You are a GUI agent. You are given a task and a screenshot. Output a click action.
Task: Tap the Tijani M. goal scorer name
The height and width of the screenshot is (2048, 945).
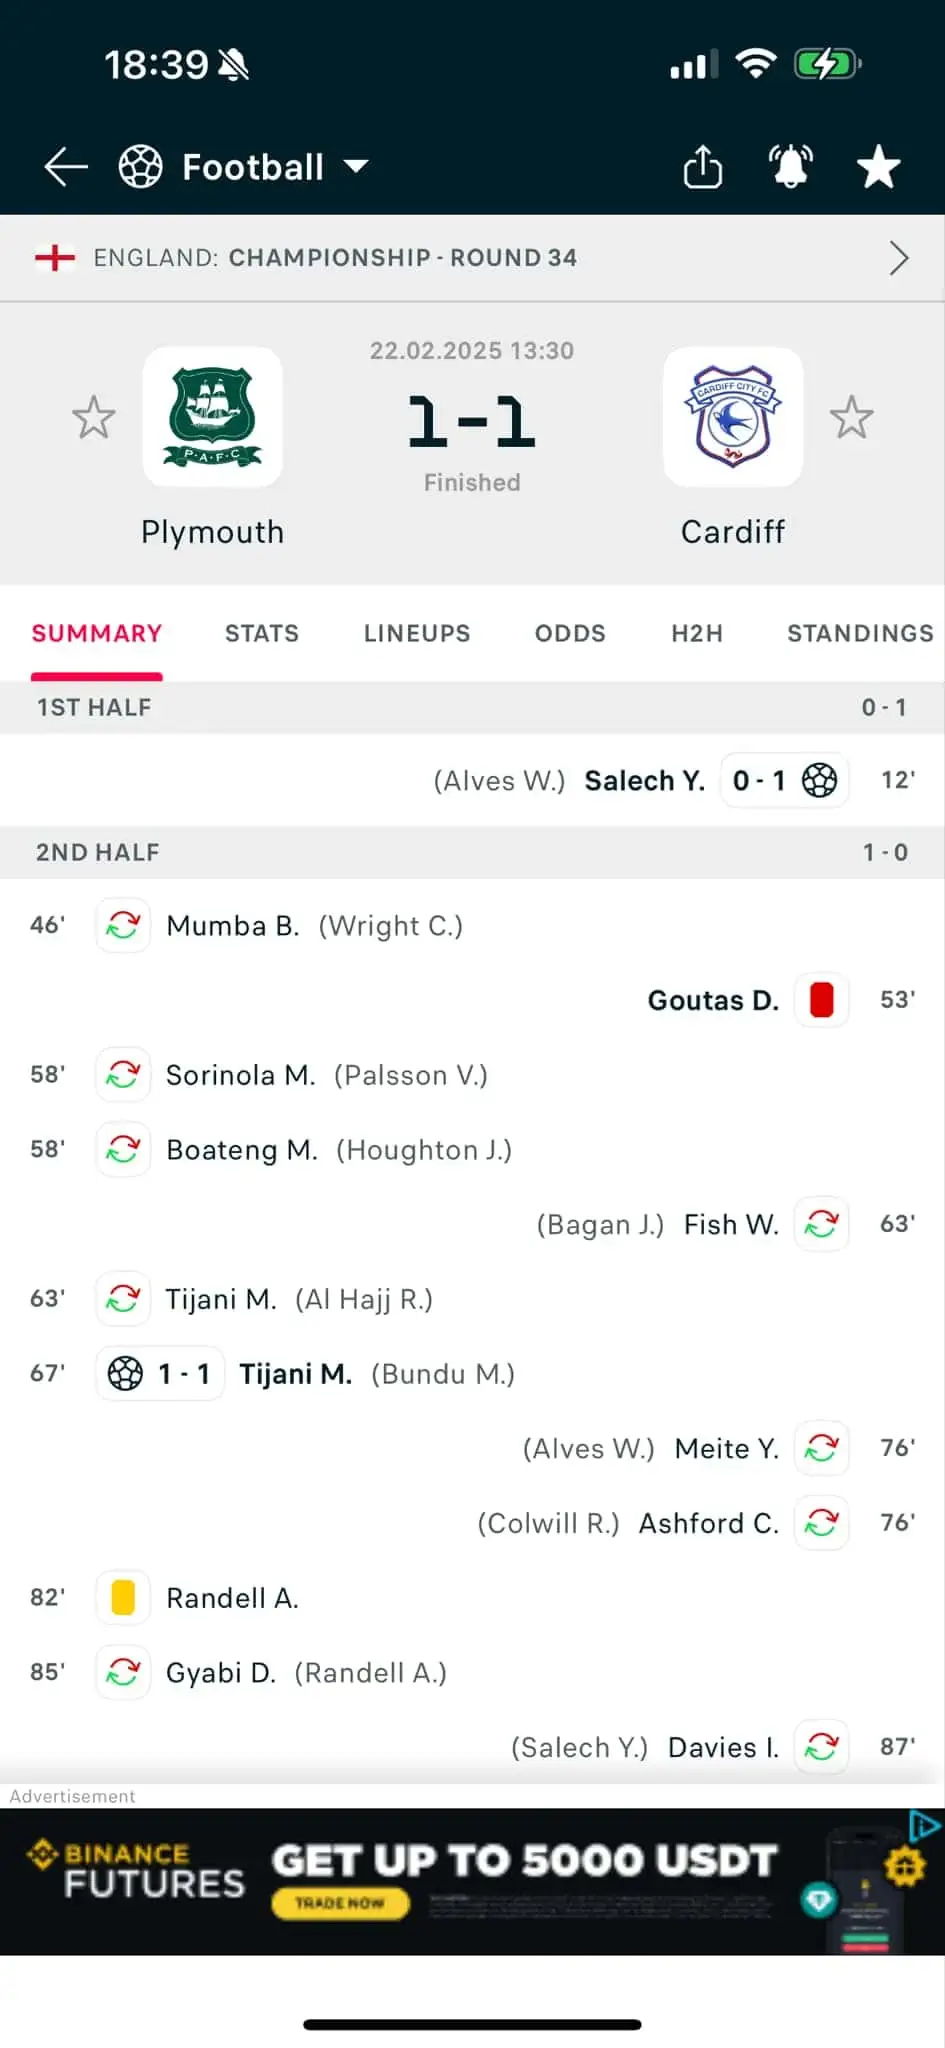coord(296,1374)
